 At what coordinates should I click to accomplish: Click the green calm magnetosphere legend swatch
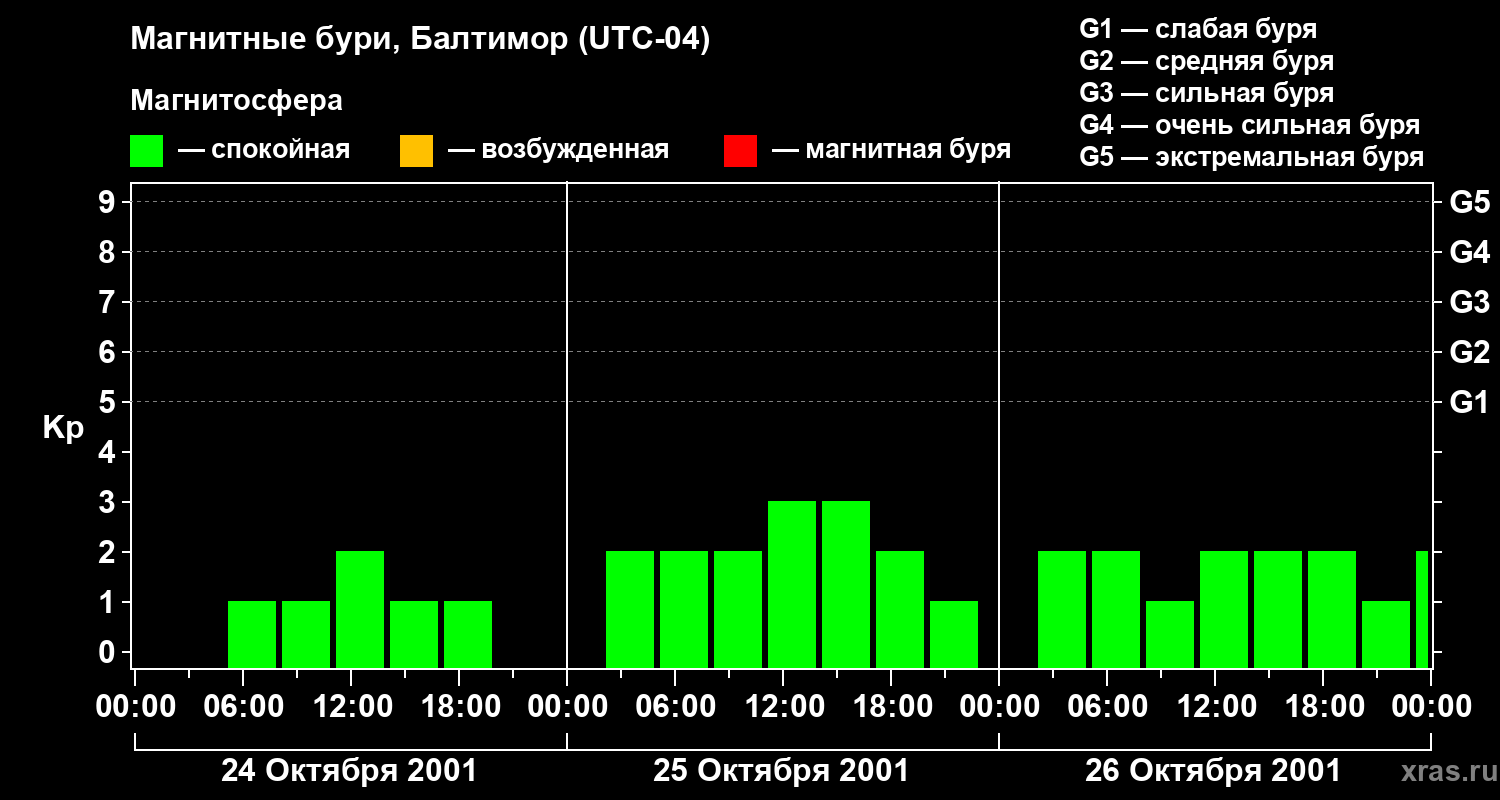[146, 151]
